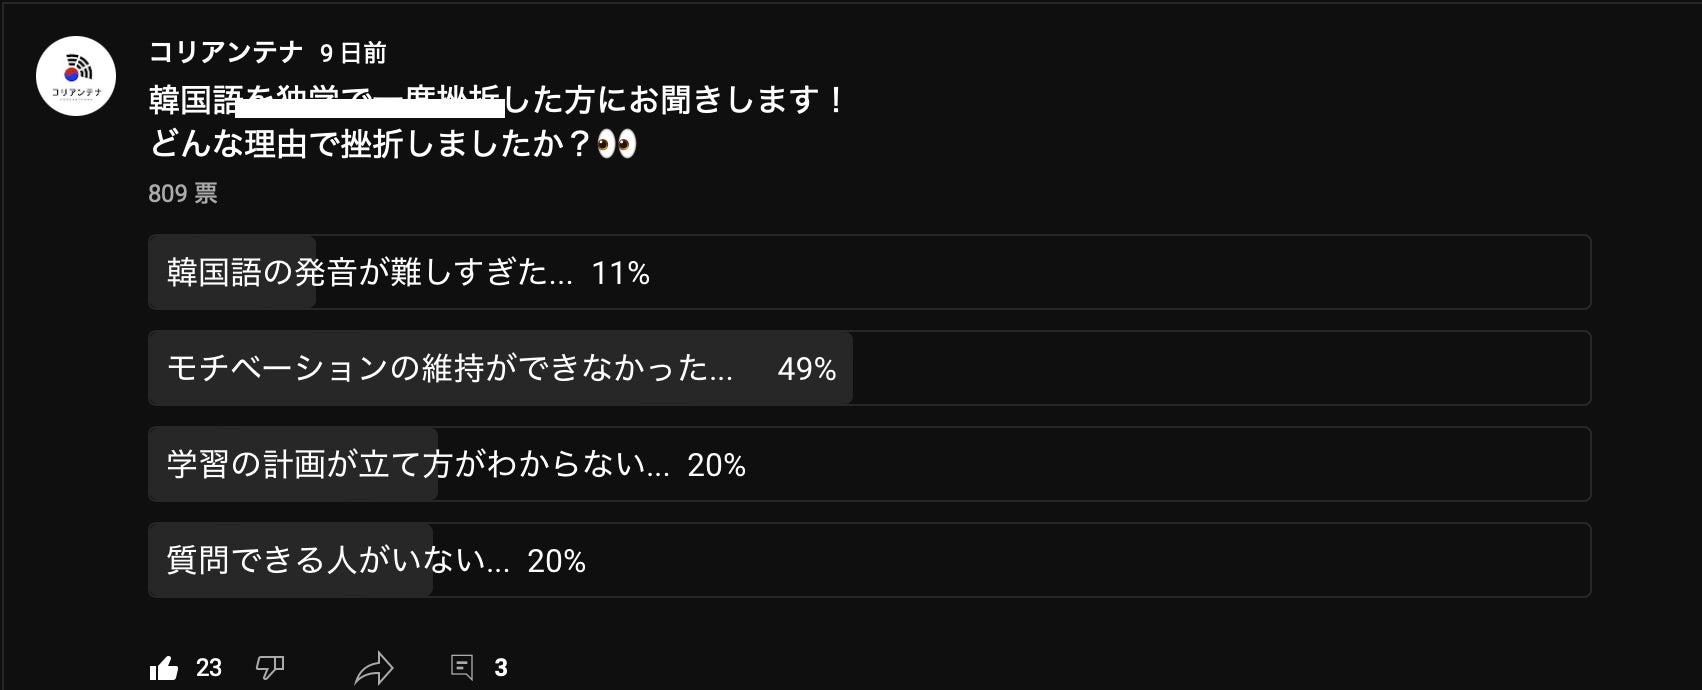Click the 23 like count

coord(209,668)
